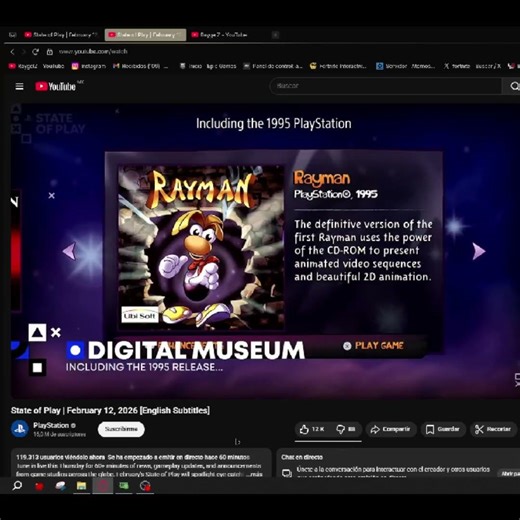520x520 pixels.
Task: Open the YouTube guide hamburger menu
Action: 19,87
